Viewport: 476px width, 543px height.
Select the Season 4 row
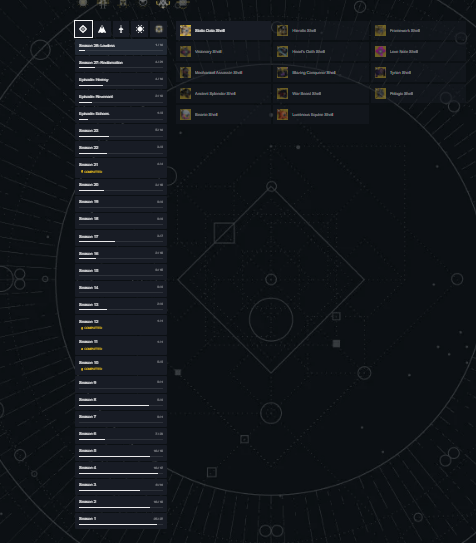(121, 469)
